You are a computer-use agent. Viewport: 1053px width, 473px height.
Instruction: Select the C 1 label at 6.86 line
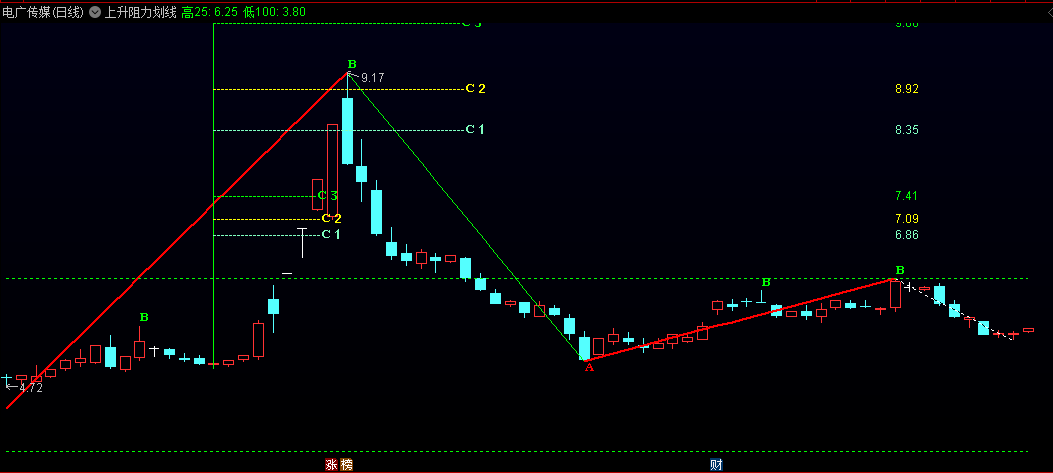(331, 234)
